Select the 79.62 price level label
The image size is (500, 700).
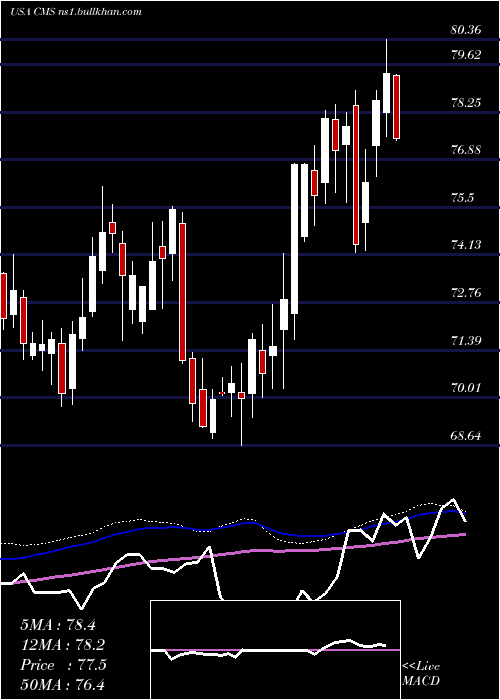466,55
